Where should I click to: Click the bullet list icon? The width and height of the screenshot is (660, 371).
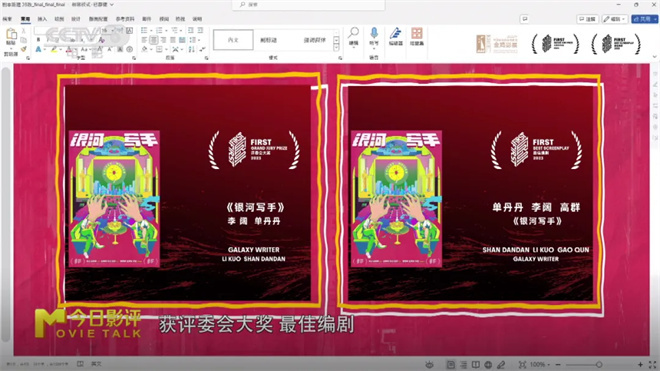pos(144,30)
